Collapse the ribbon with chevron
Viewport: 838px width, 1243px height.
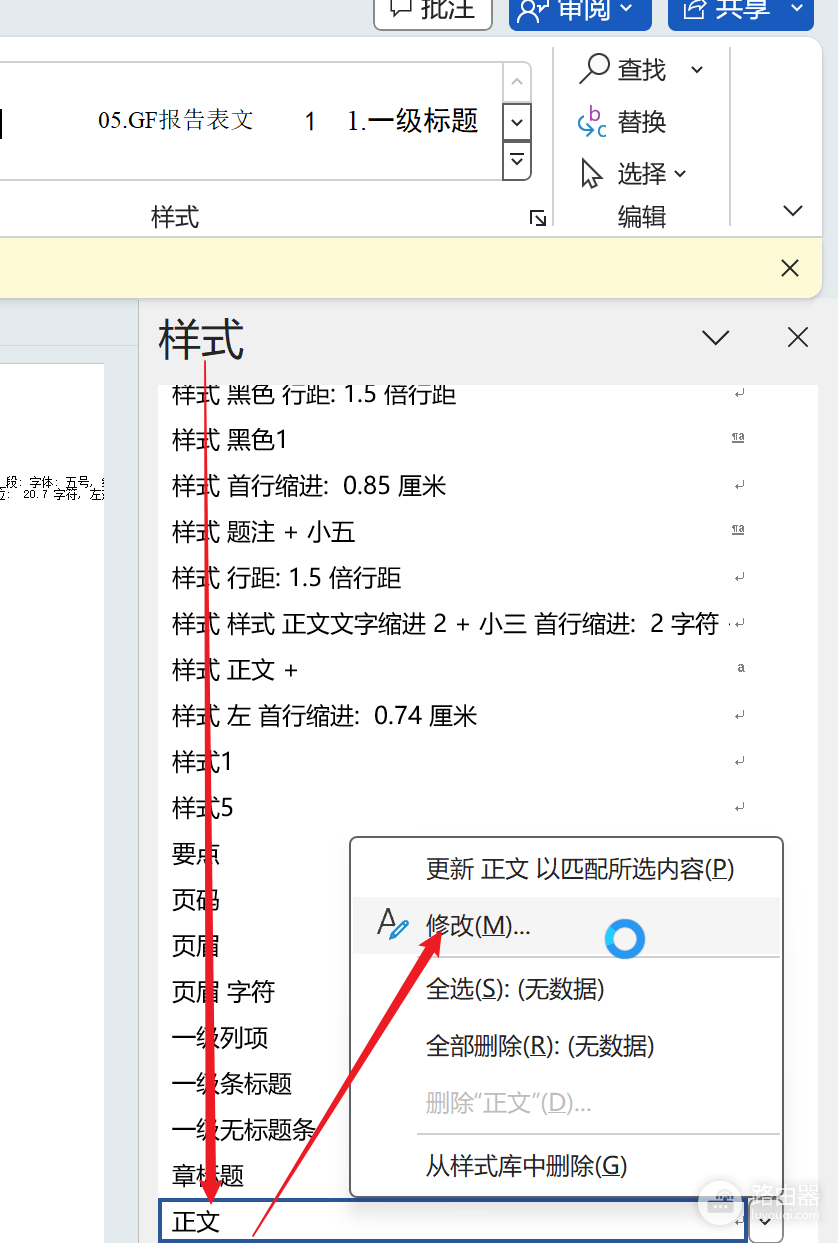pyautogui.click(x=793, y=211)
